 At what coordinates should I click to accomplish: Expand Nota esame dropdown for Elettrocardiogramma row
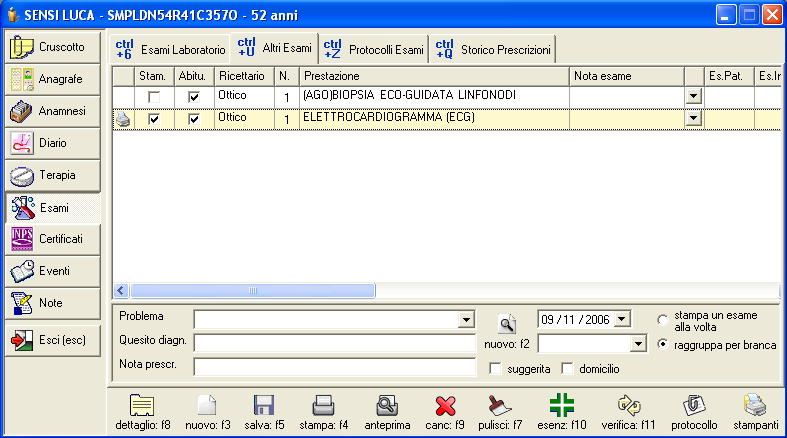click(692, 118)
